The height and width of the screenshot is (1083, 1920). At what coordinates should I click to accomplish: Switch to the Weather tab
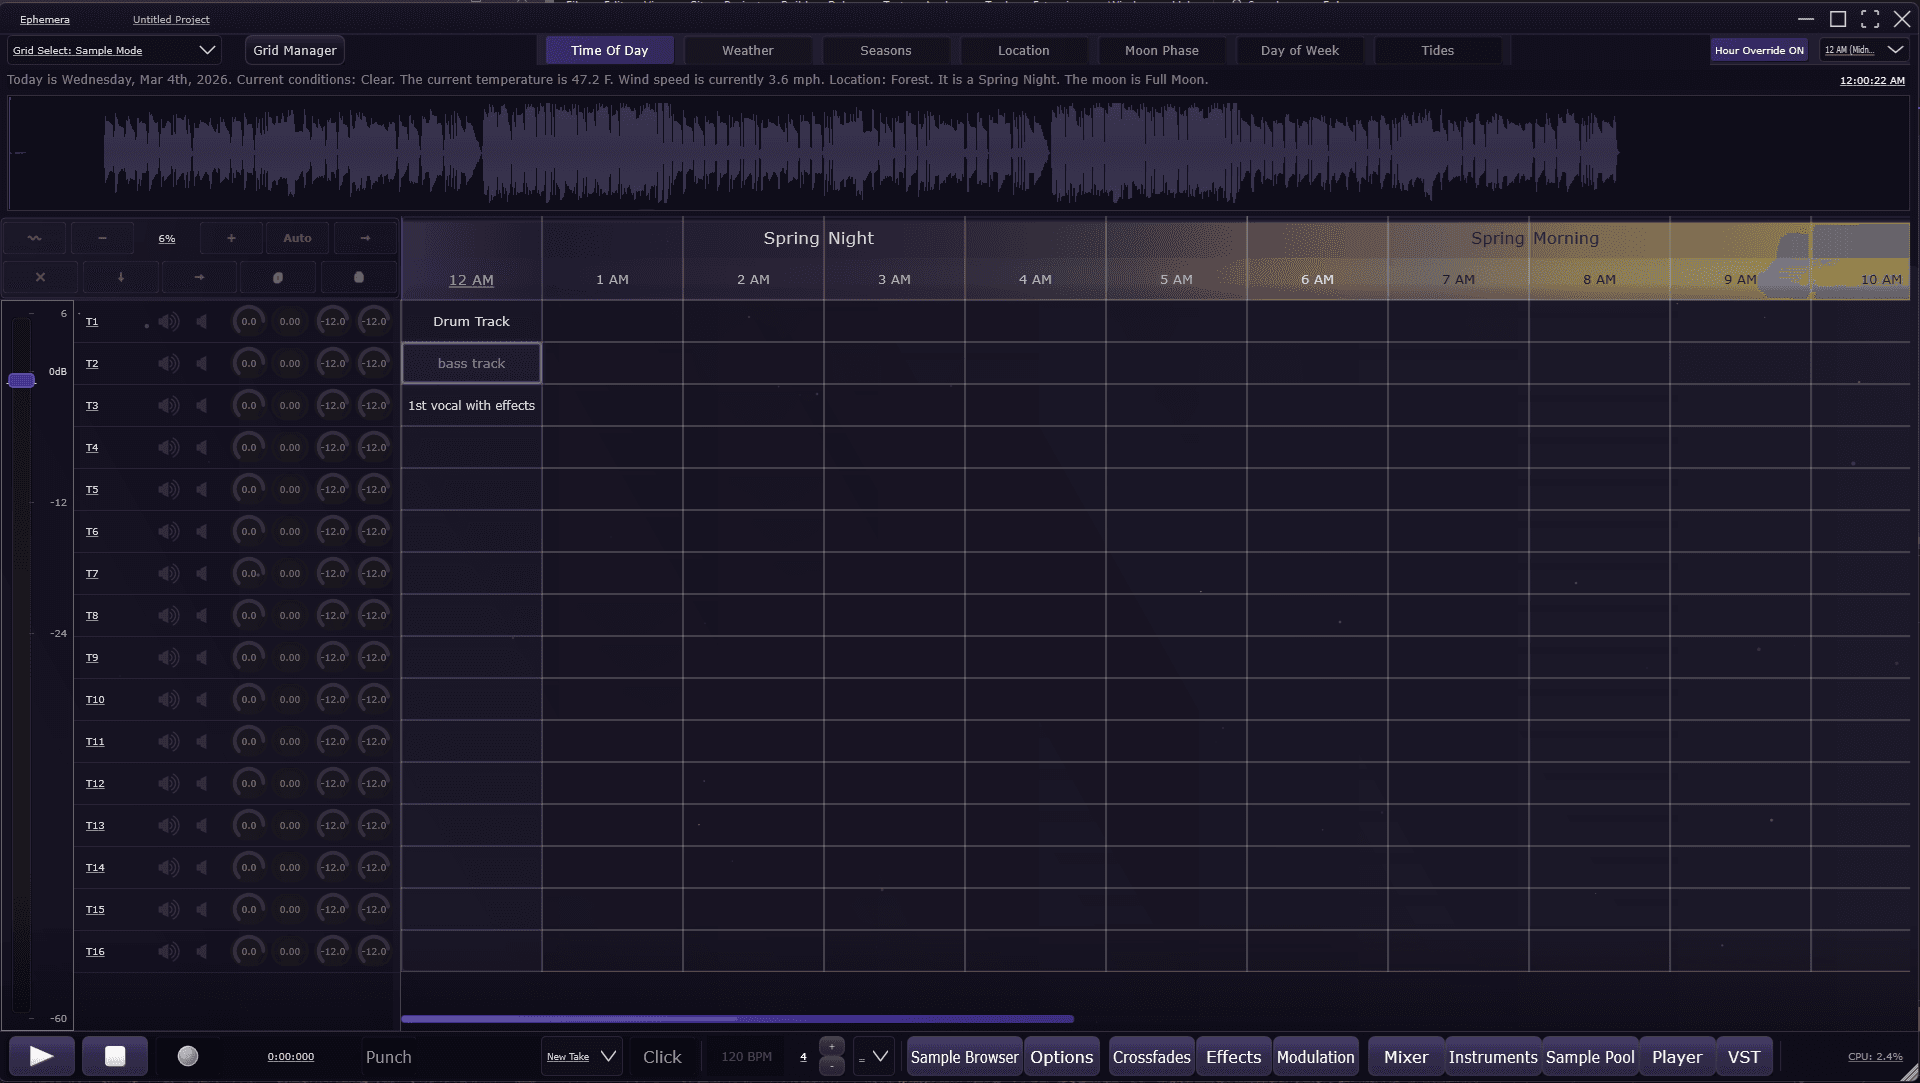pyautogui.click(x=747, y=50)
